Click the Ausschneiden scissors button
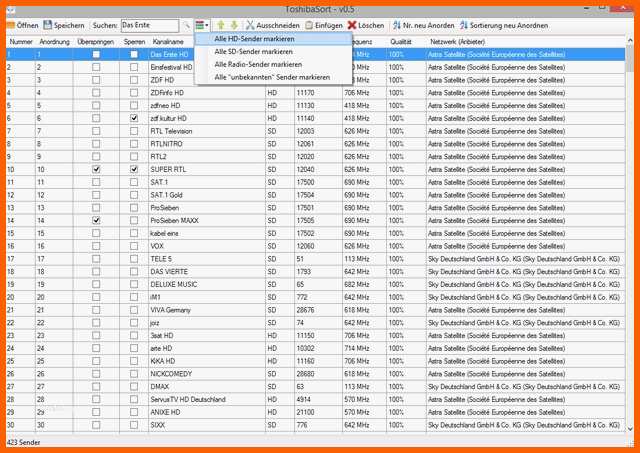The image size is (640, 453). coord(272,25)
